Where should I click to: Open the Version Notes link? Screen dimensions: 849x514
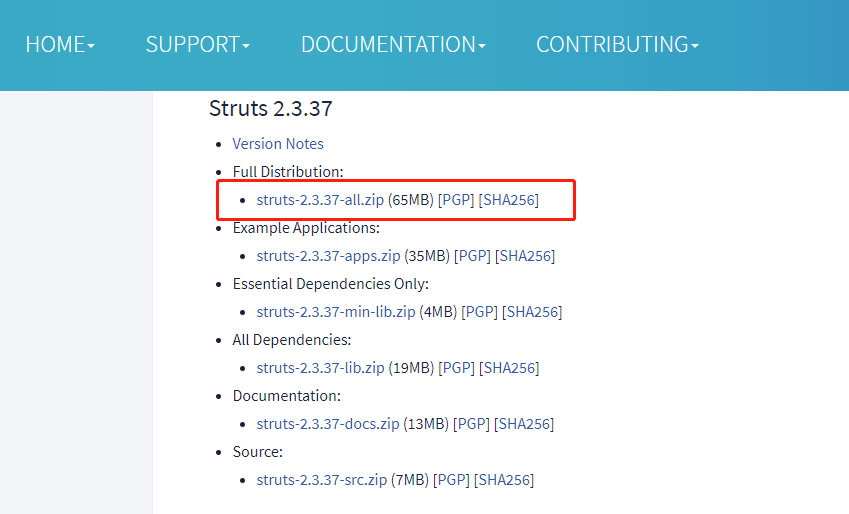278,144
